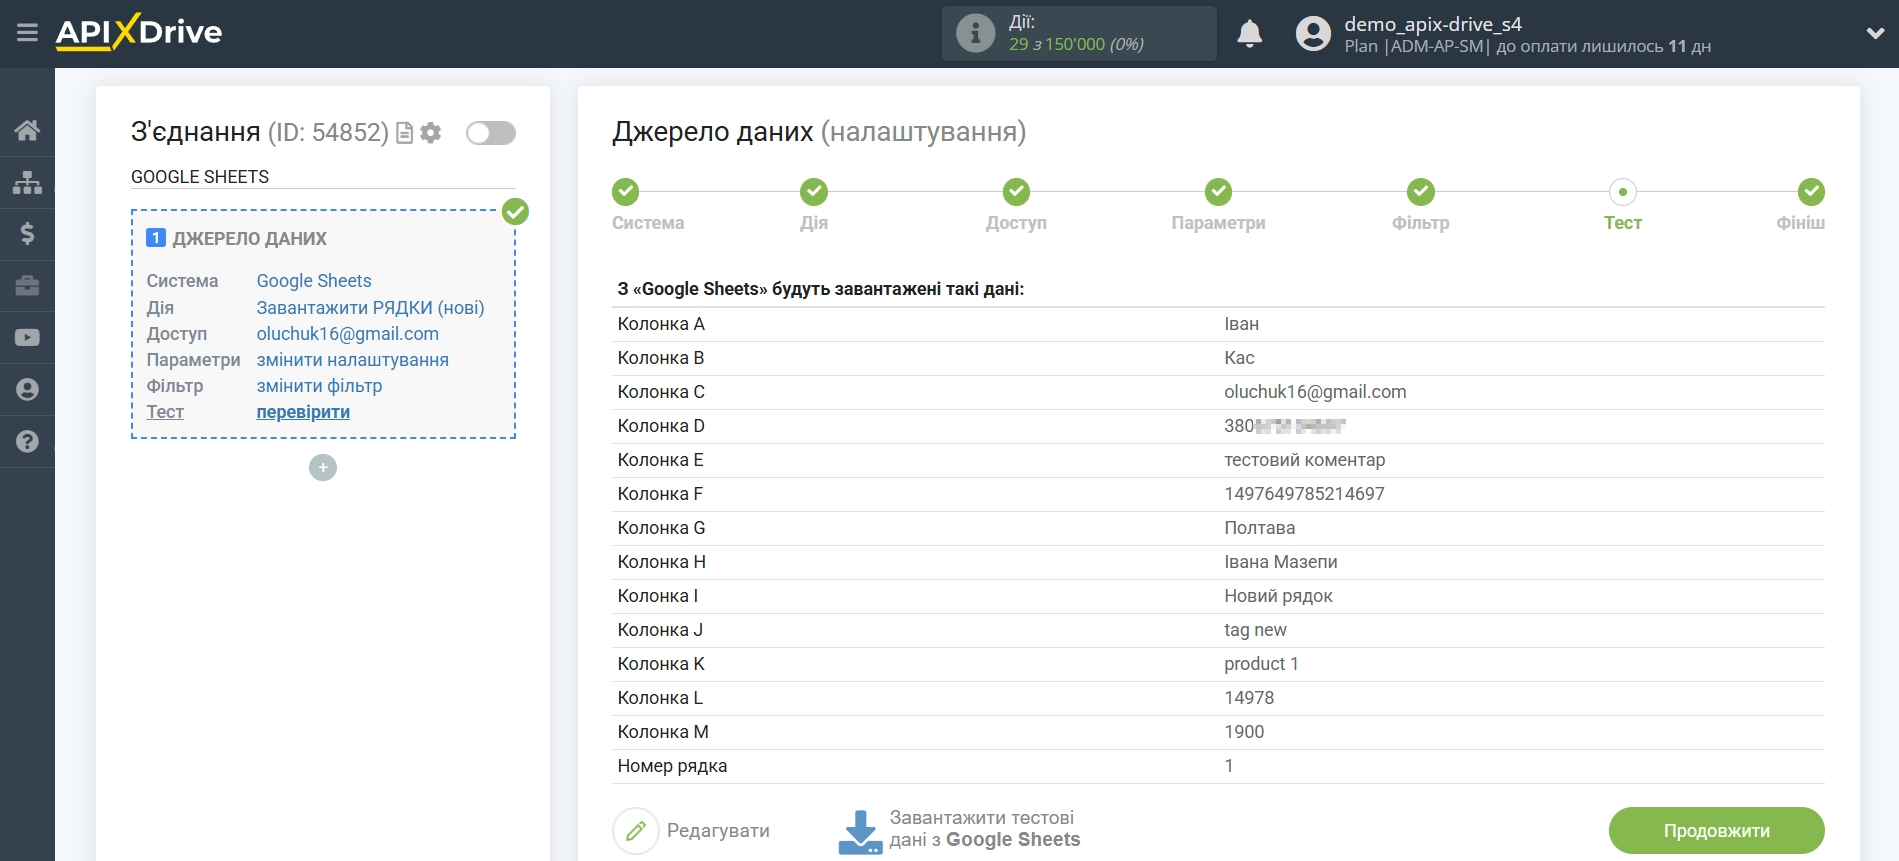Open help question icon in sidebar

27,441
